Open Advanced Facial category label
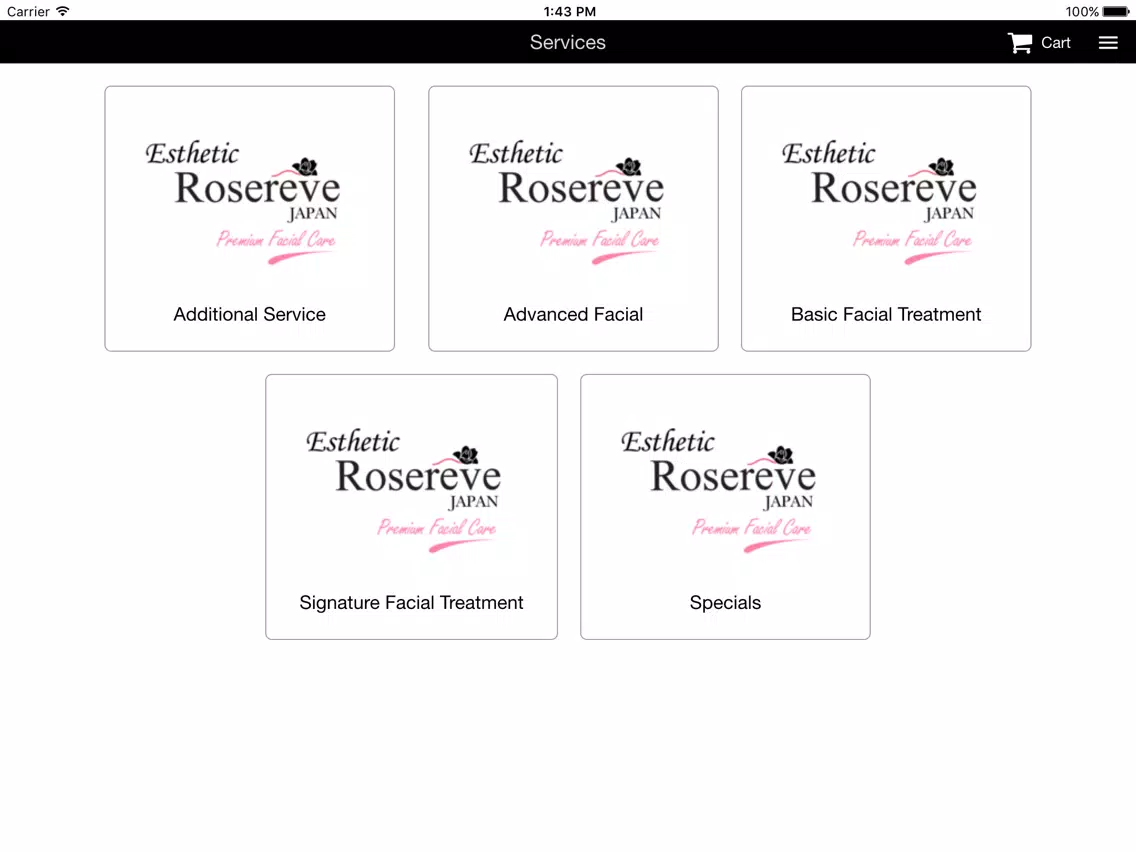Image resolution: width=1136 pixels, height=852 pixels. point(573,314)
